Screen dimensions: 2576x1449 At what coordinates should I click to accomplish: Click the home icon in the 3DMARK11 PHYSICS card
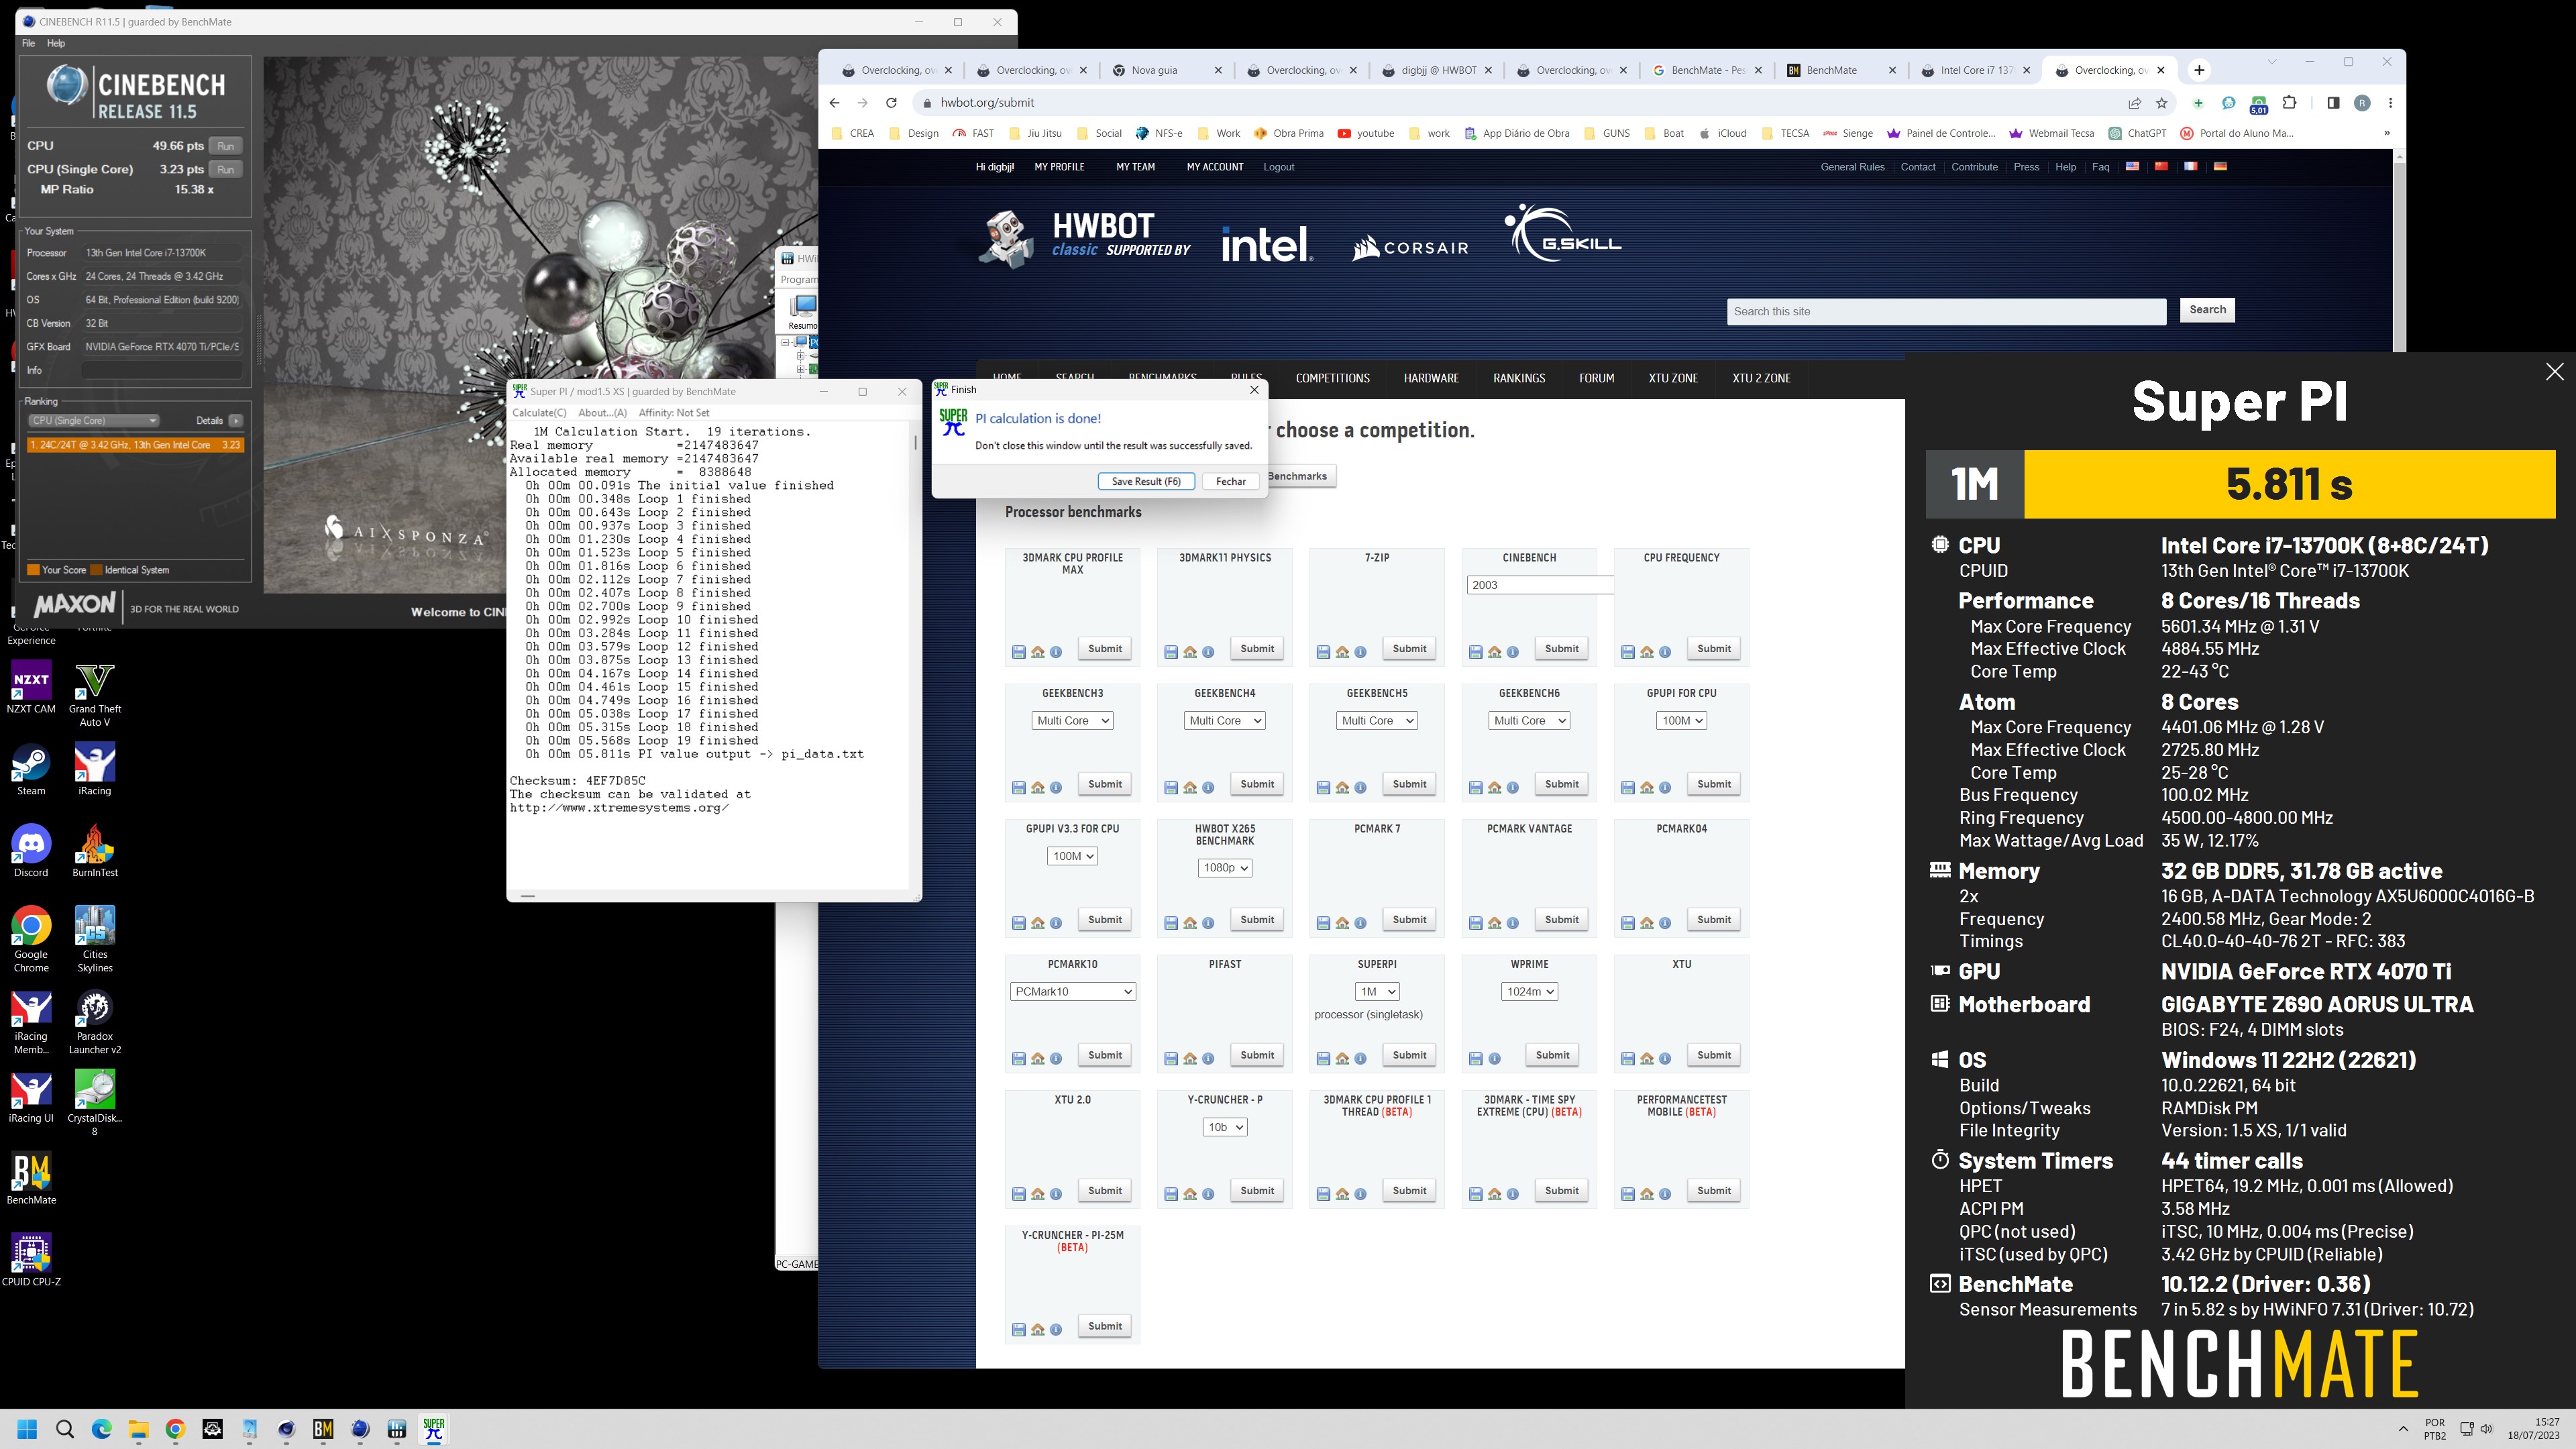tap(1190, 652)
